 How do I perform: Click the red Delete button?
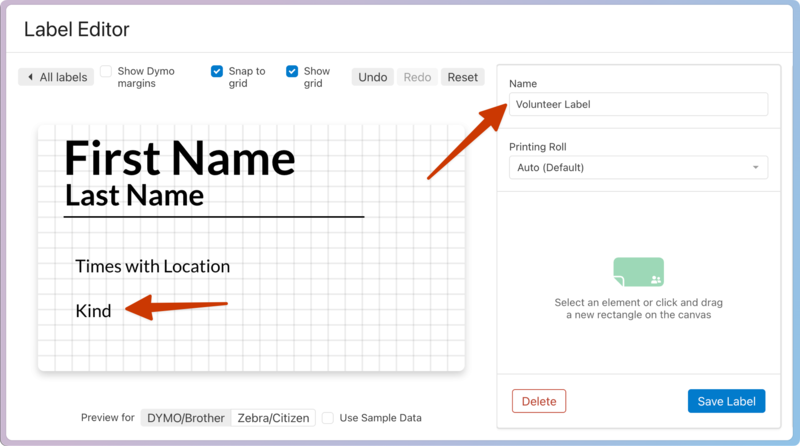pyautogui.click(x=539, y=401)
